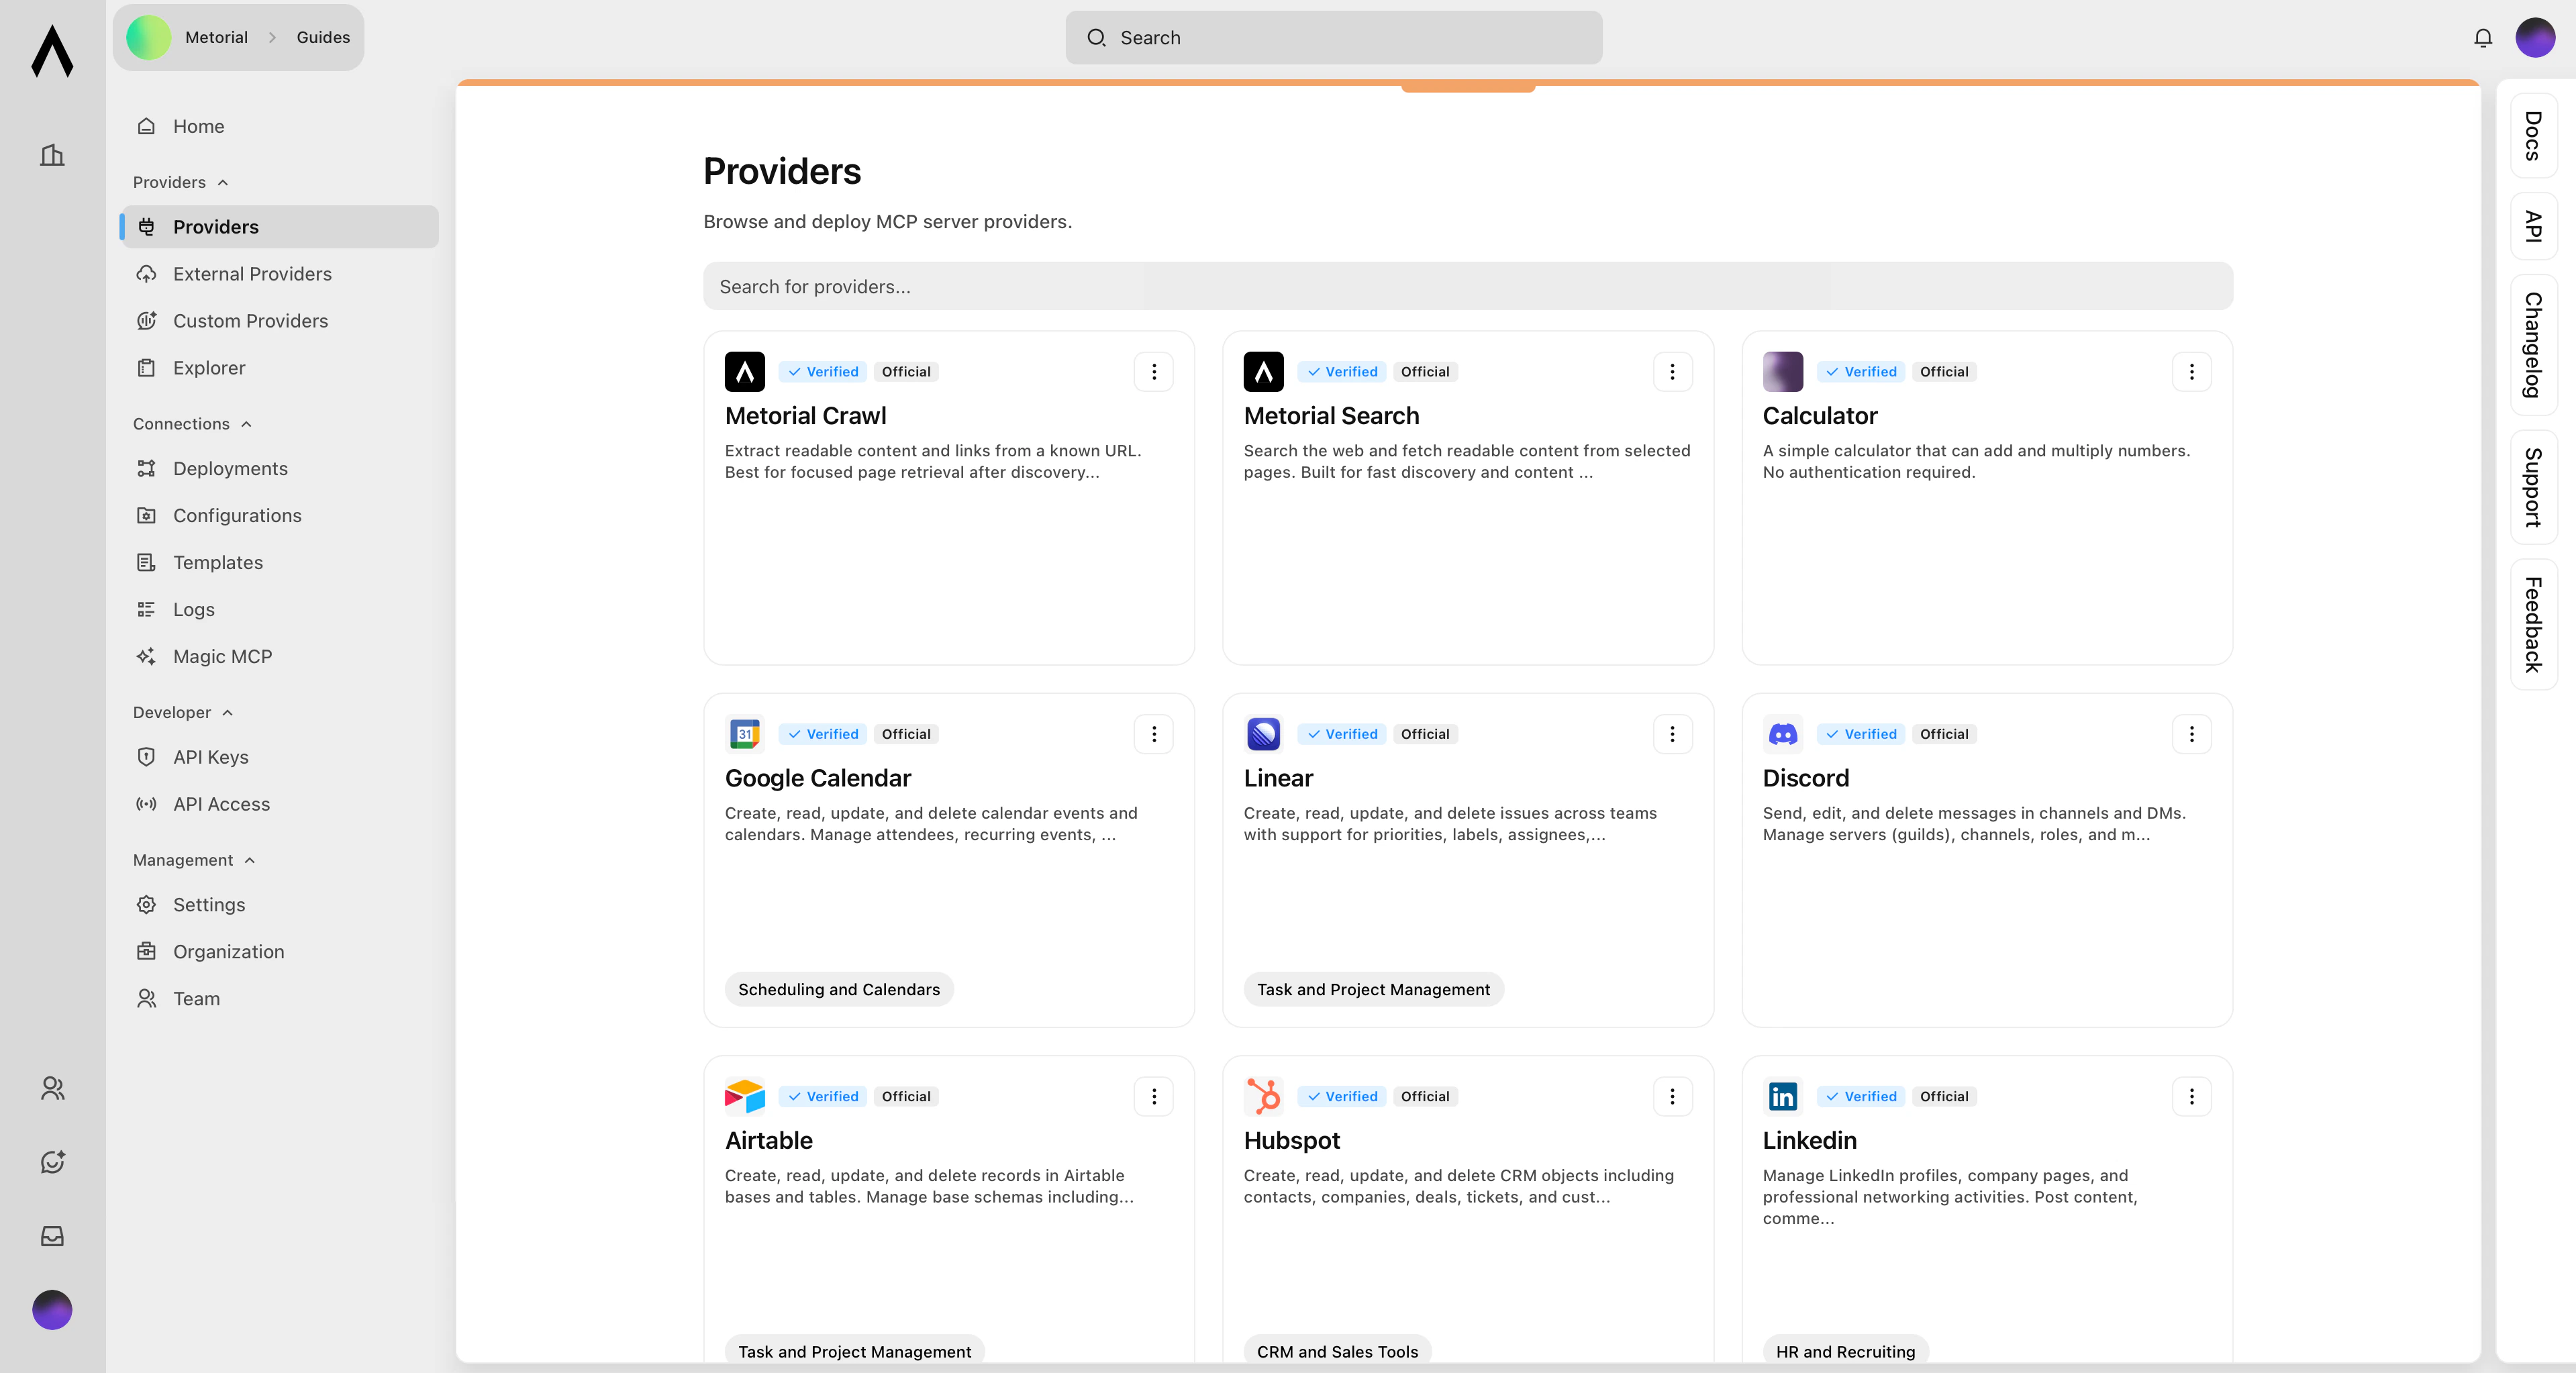Click the Metorial logo at top left
This screenshot has height=1373, width=2576.
52,51
